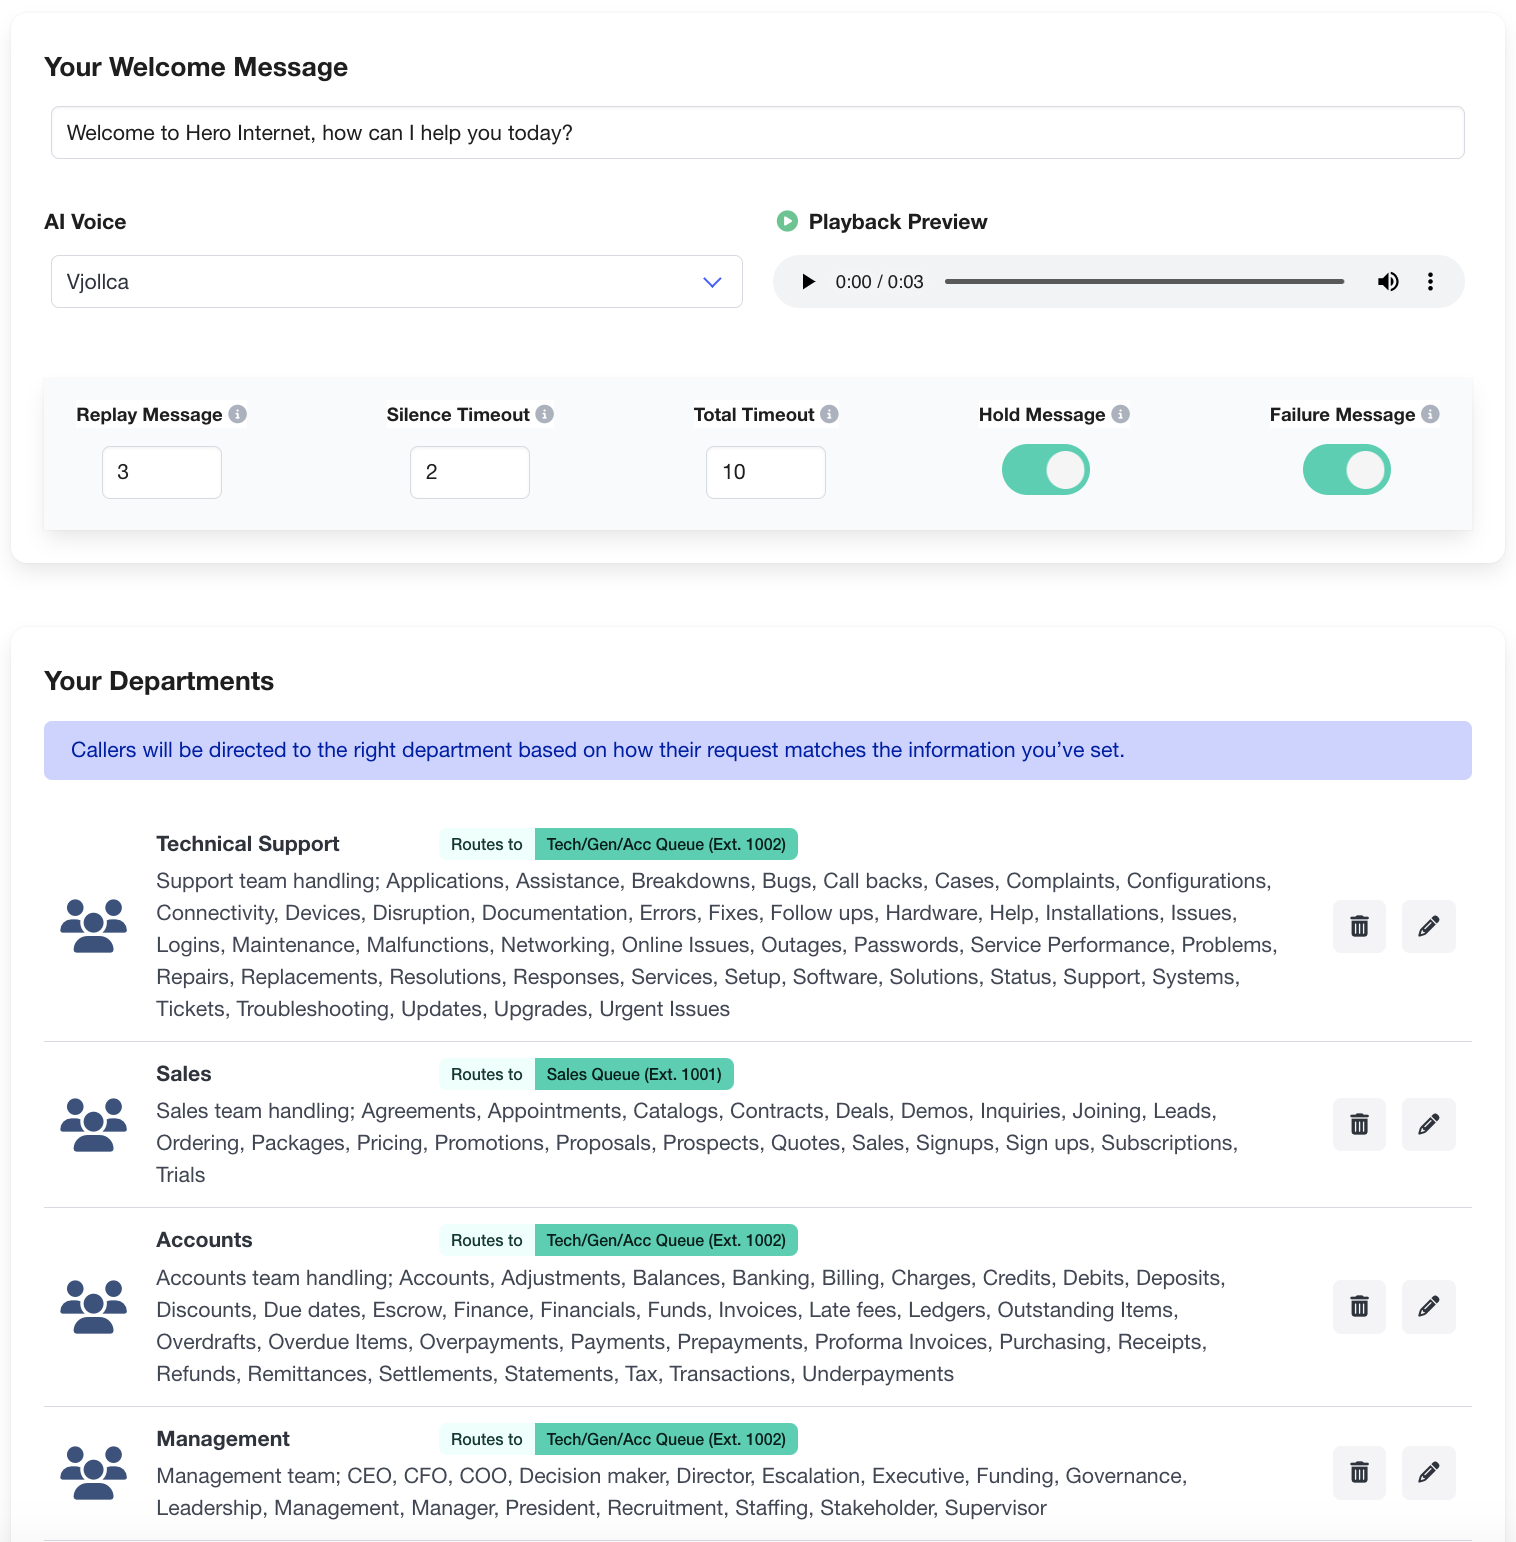
Task: Click the welcome message text field
Action: (757, 133)
